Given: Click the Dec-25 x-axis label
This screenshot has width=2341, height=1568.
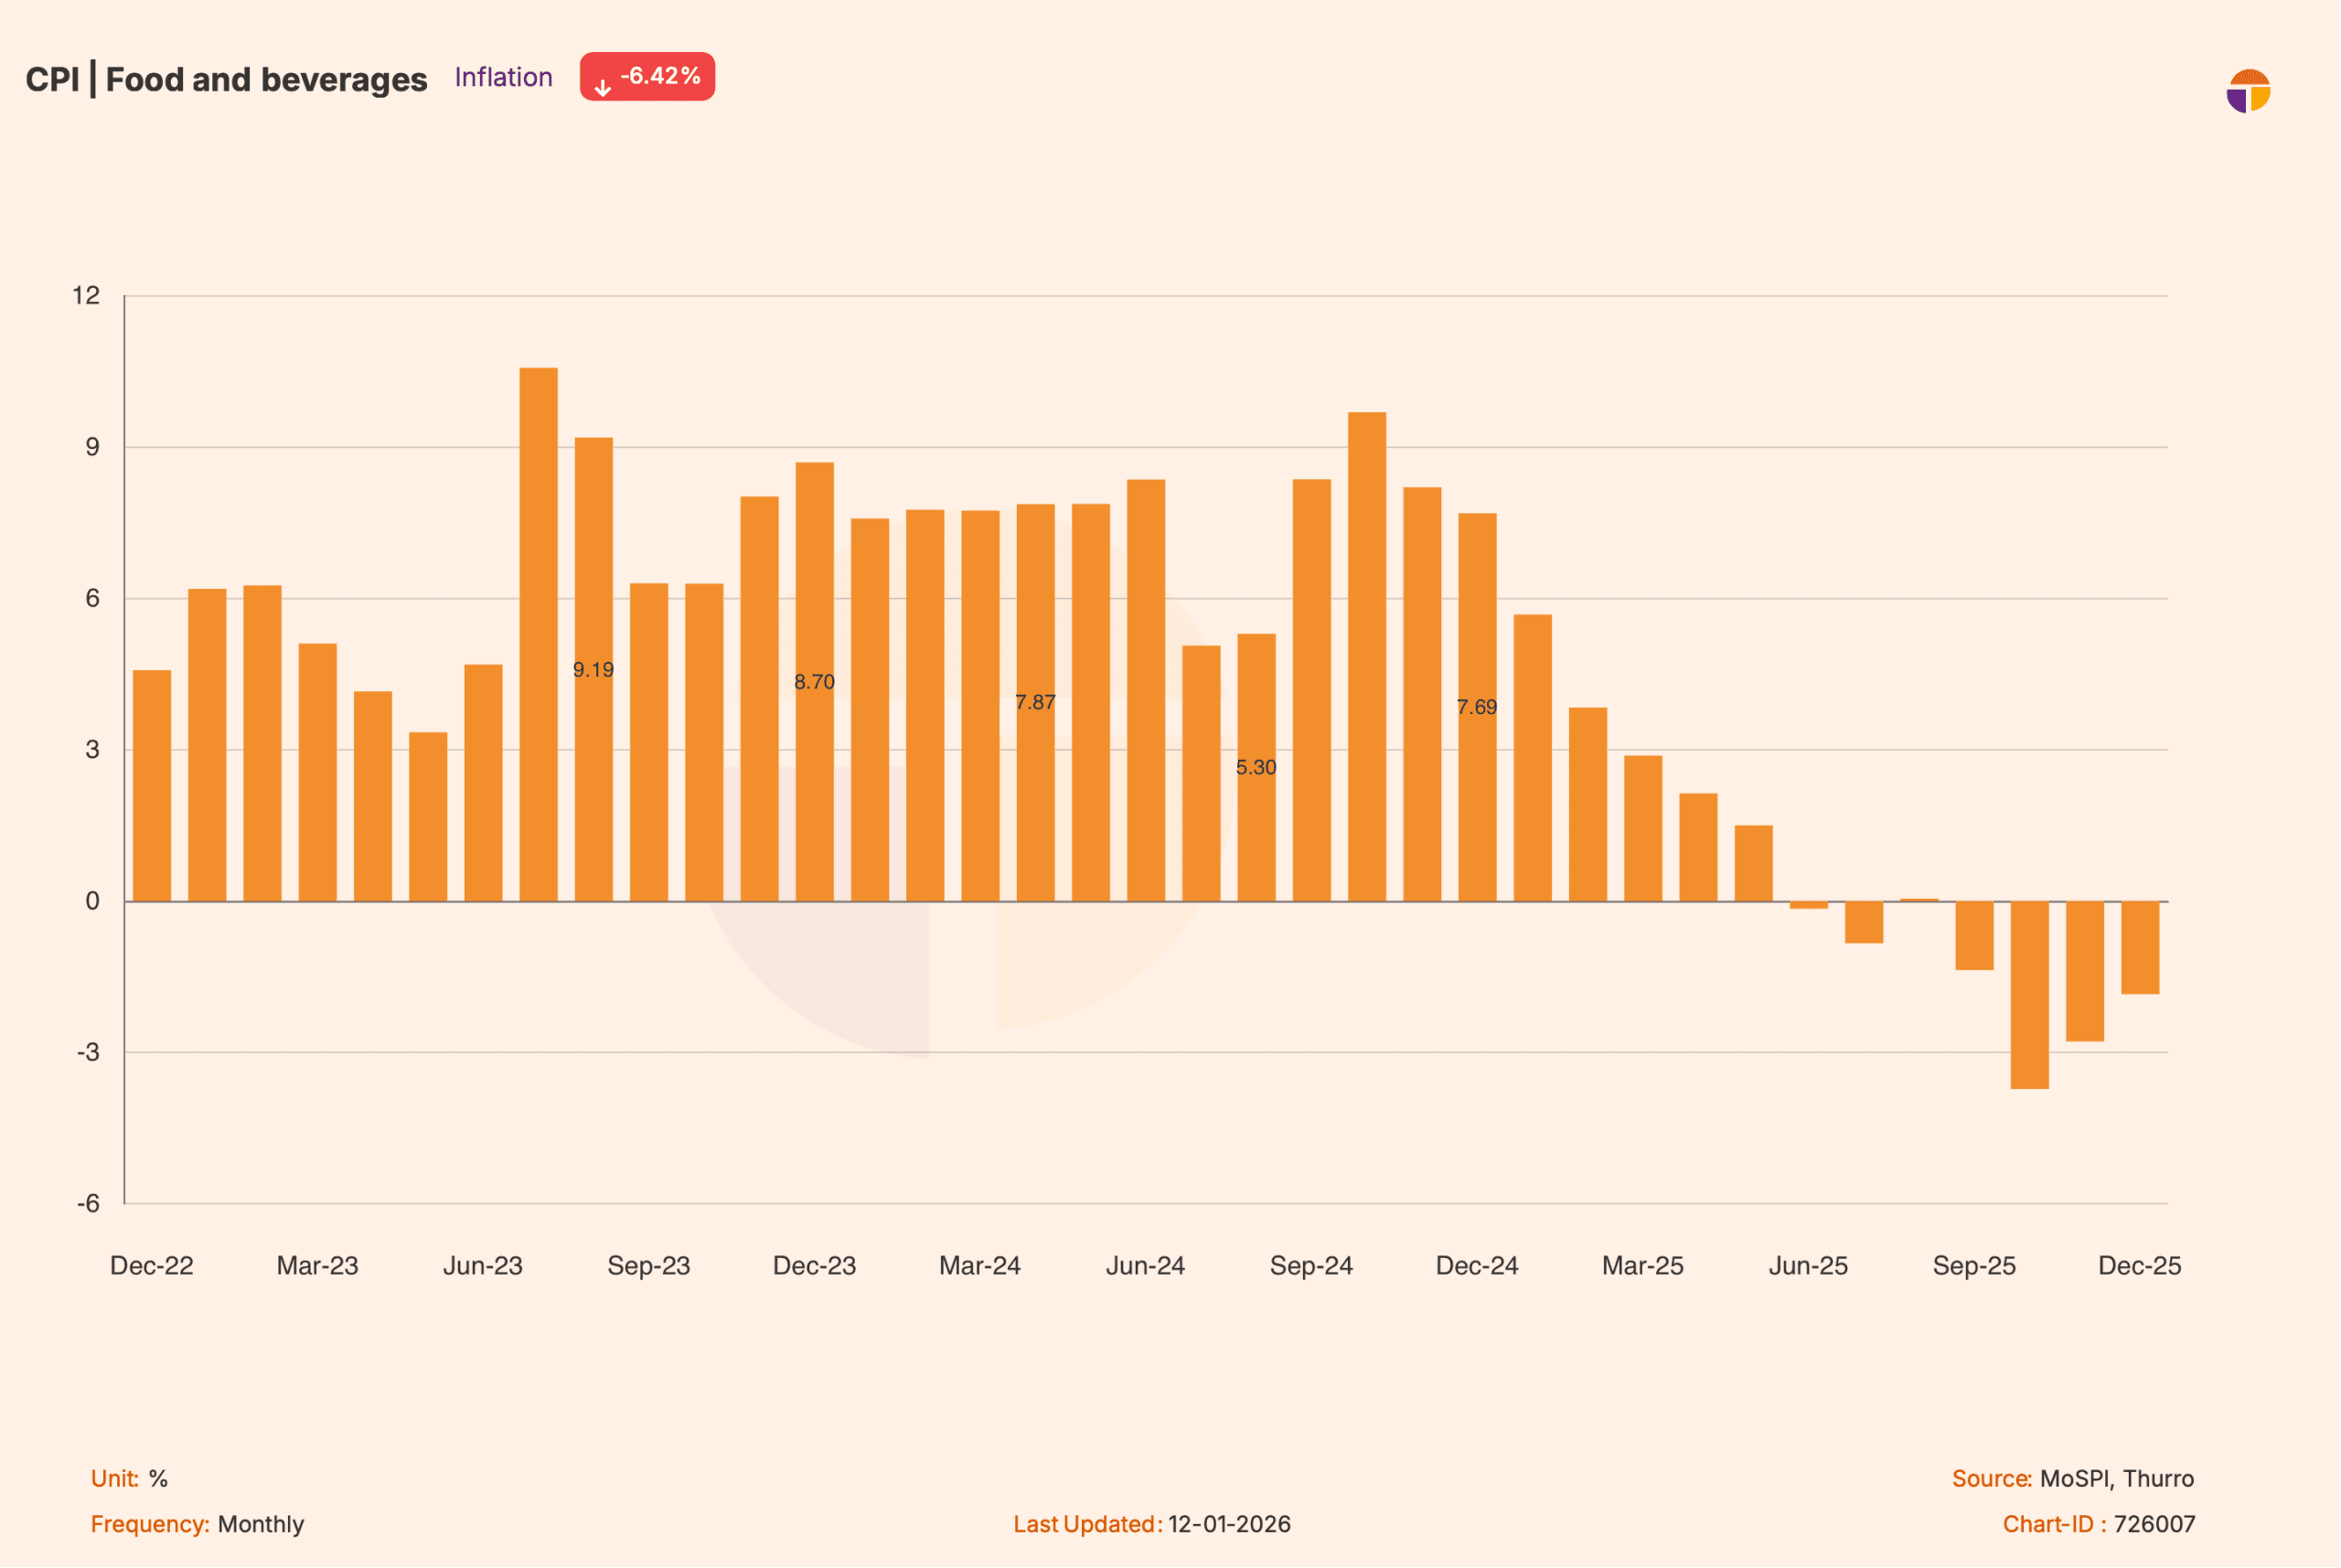Looking at the screenshot, I should pyautogui.click(x=2140, y=1266).
